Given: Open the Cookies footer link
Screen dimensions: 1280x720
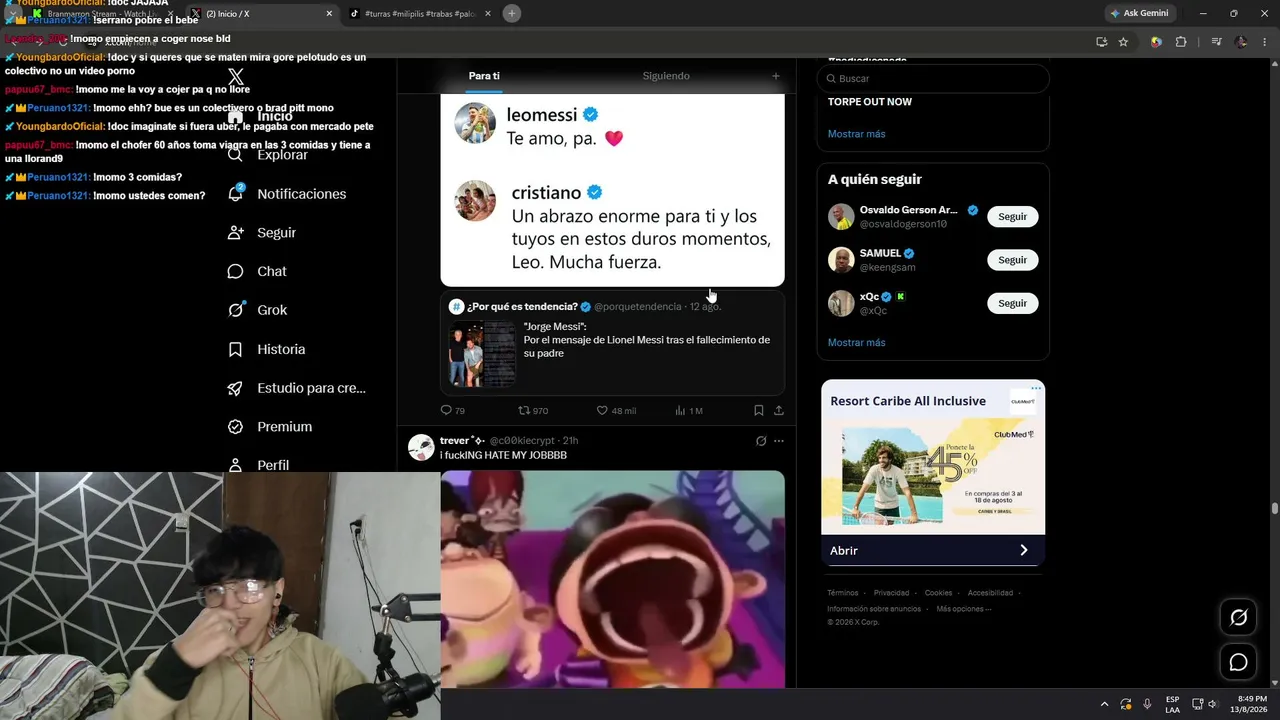Looking at the screenshot, I should tap(938, 593).
